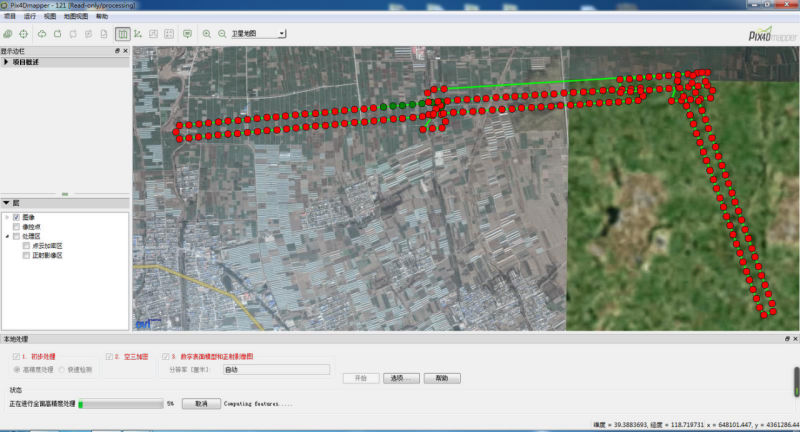Open the 地图视图 menu

pyautogui.click(x=75, y=17)
